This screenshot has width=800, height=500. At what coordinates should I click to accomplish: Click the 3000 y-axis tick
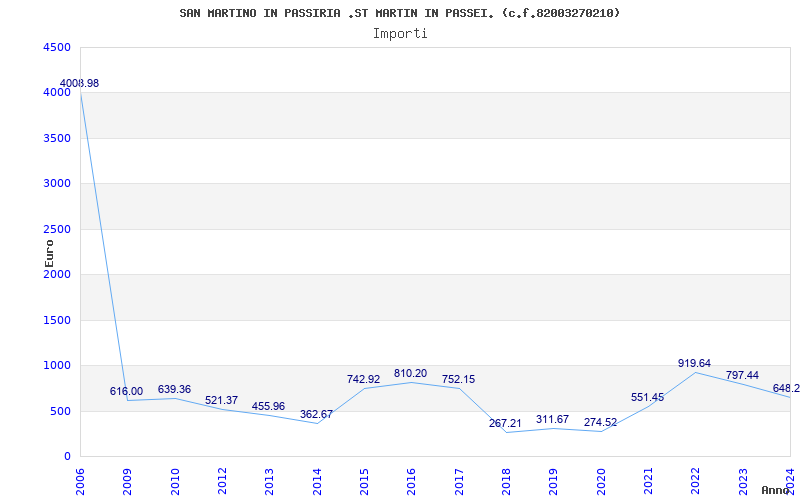[x=56, y=184]
